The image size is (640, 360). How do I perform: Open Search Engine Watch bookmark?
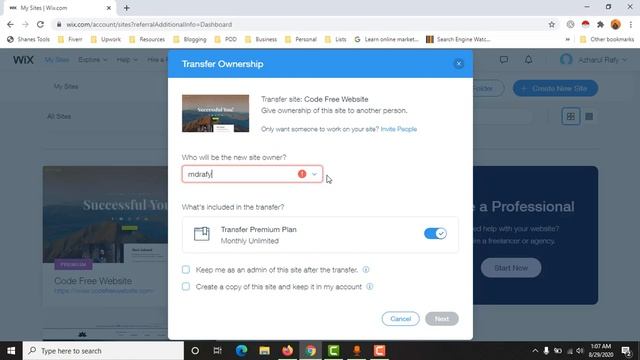(x=458, y=39)
